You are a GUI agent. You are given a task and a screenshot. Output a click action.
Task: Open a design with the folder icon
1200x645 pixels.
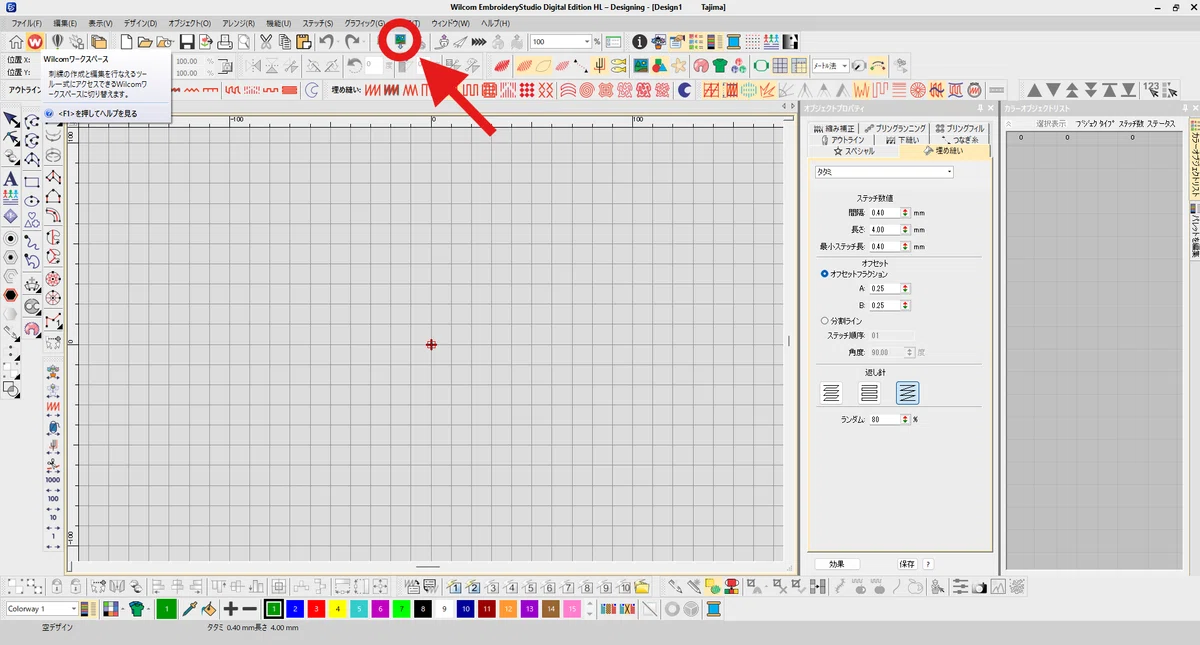[x=145, y=42]
